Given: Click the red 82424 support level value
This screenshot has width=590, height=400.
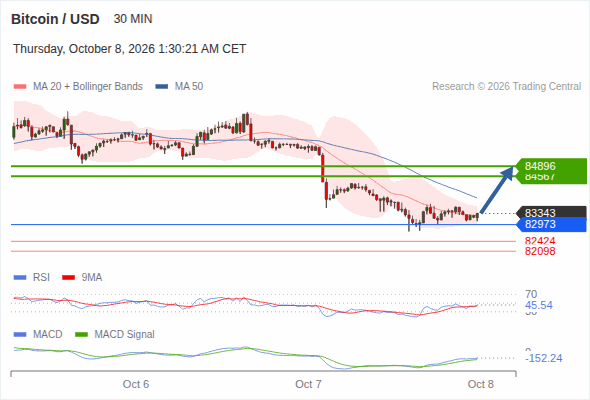Looking at the screenshot, I should point(540,241).
